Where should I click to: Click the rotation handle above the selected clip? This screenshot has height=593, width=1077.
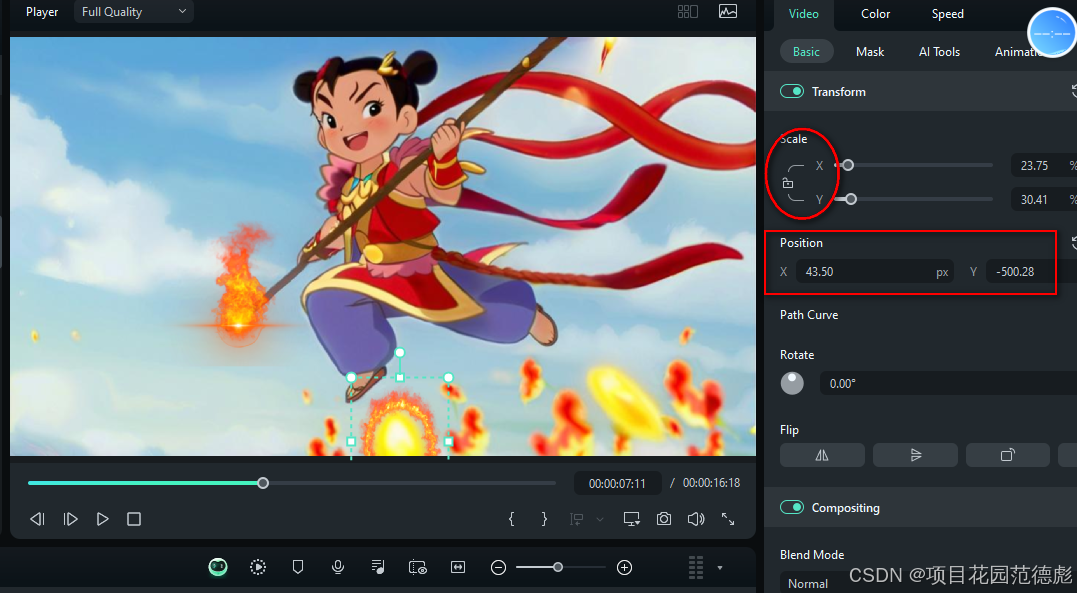pyautogui.click(x=399, y=353)
